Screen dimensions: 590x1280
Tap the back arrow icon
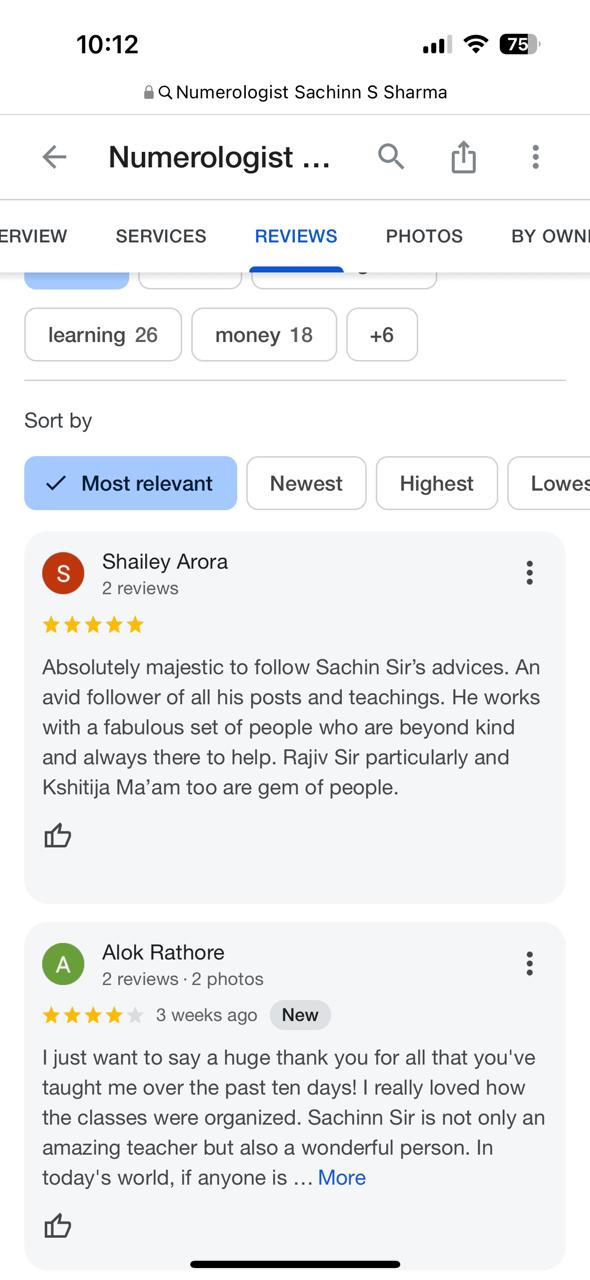click(54, 157)
